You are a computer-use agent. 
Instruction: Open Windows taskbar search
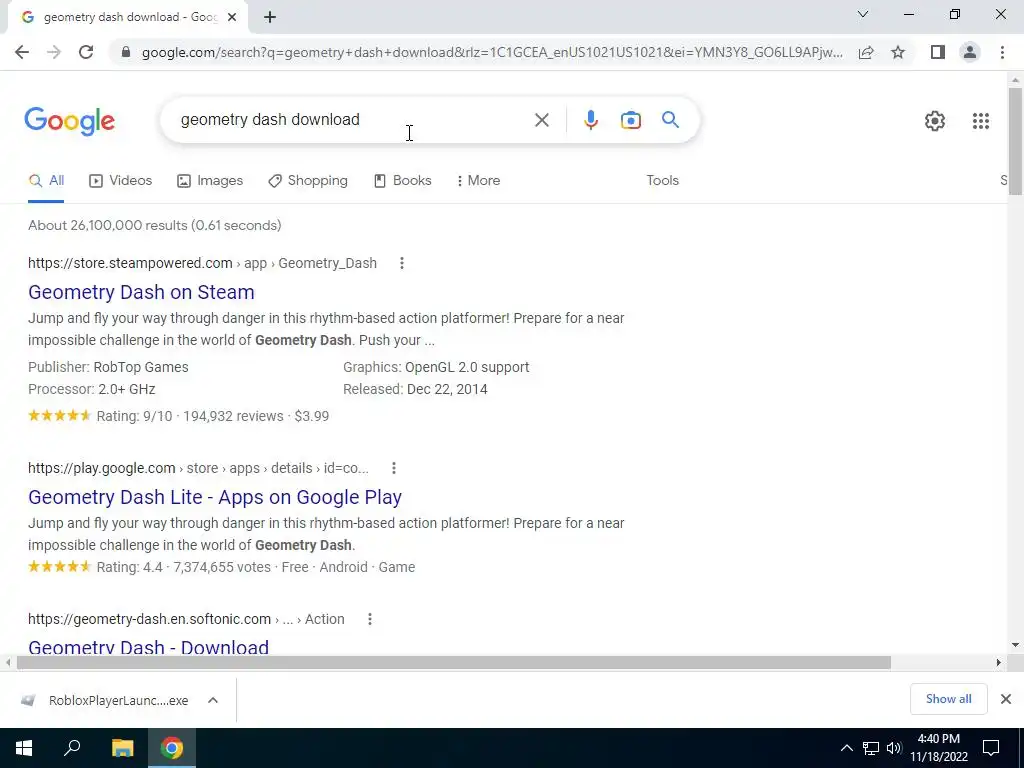pyautogui.click(x=72, y=748)
